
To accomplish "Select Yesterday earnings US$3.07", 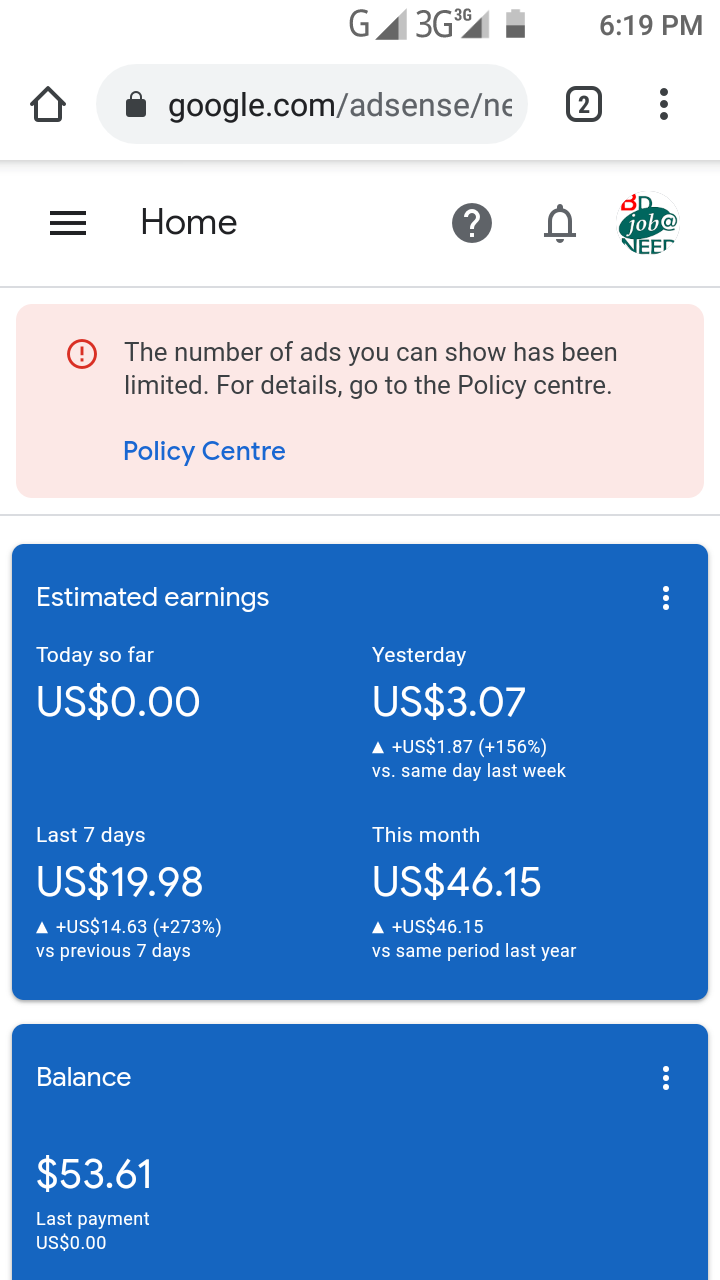I will coord(449,701).
